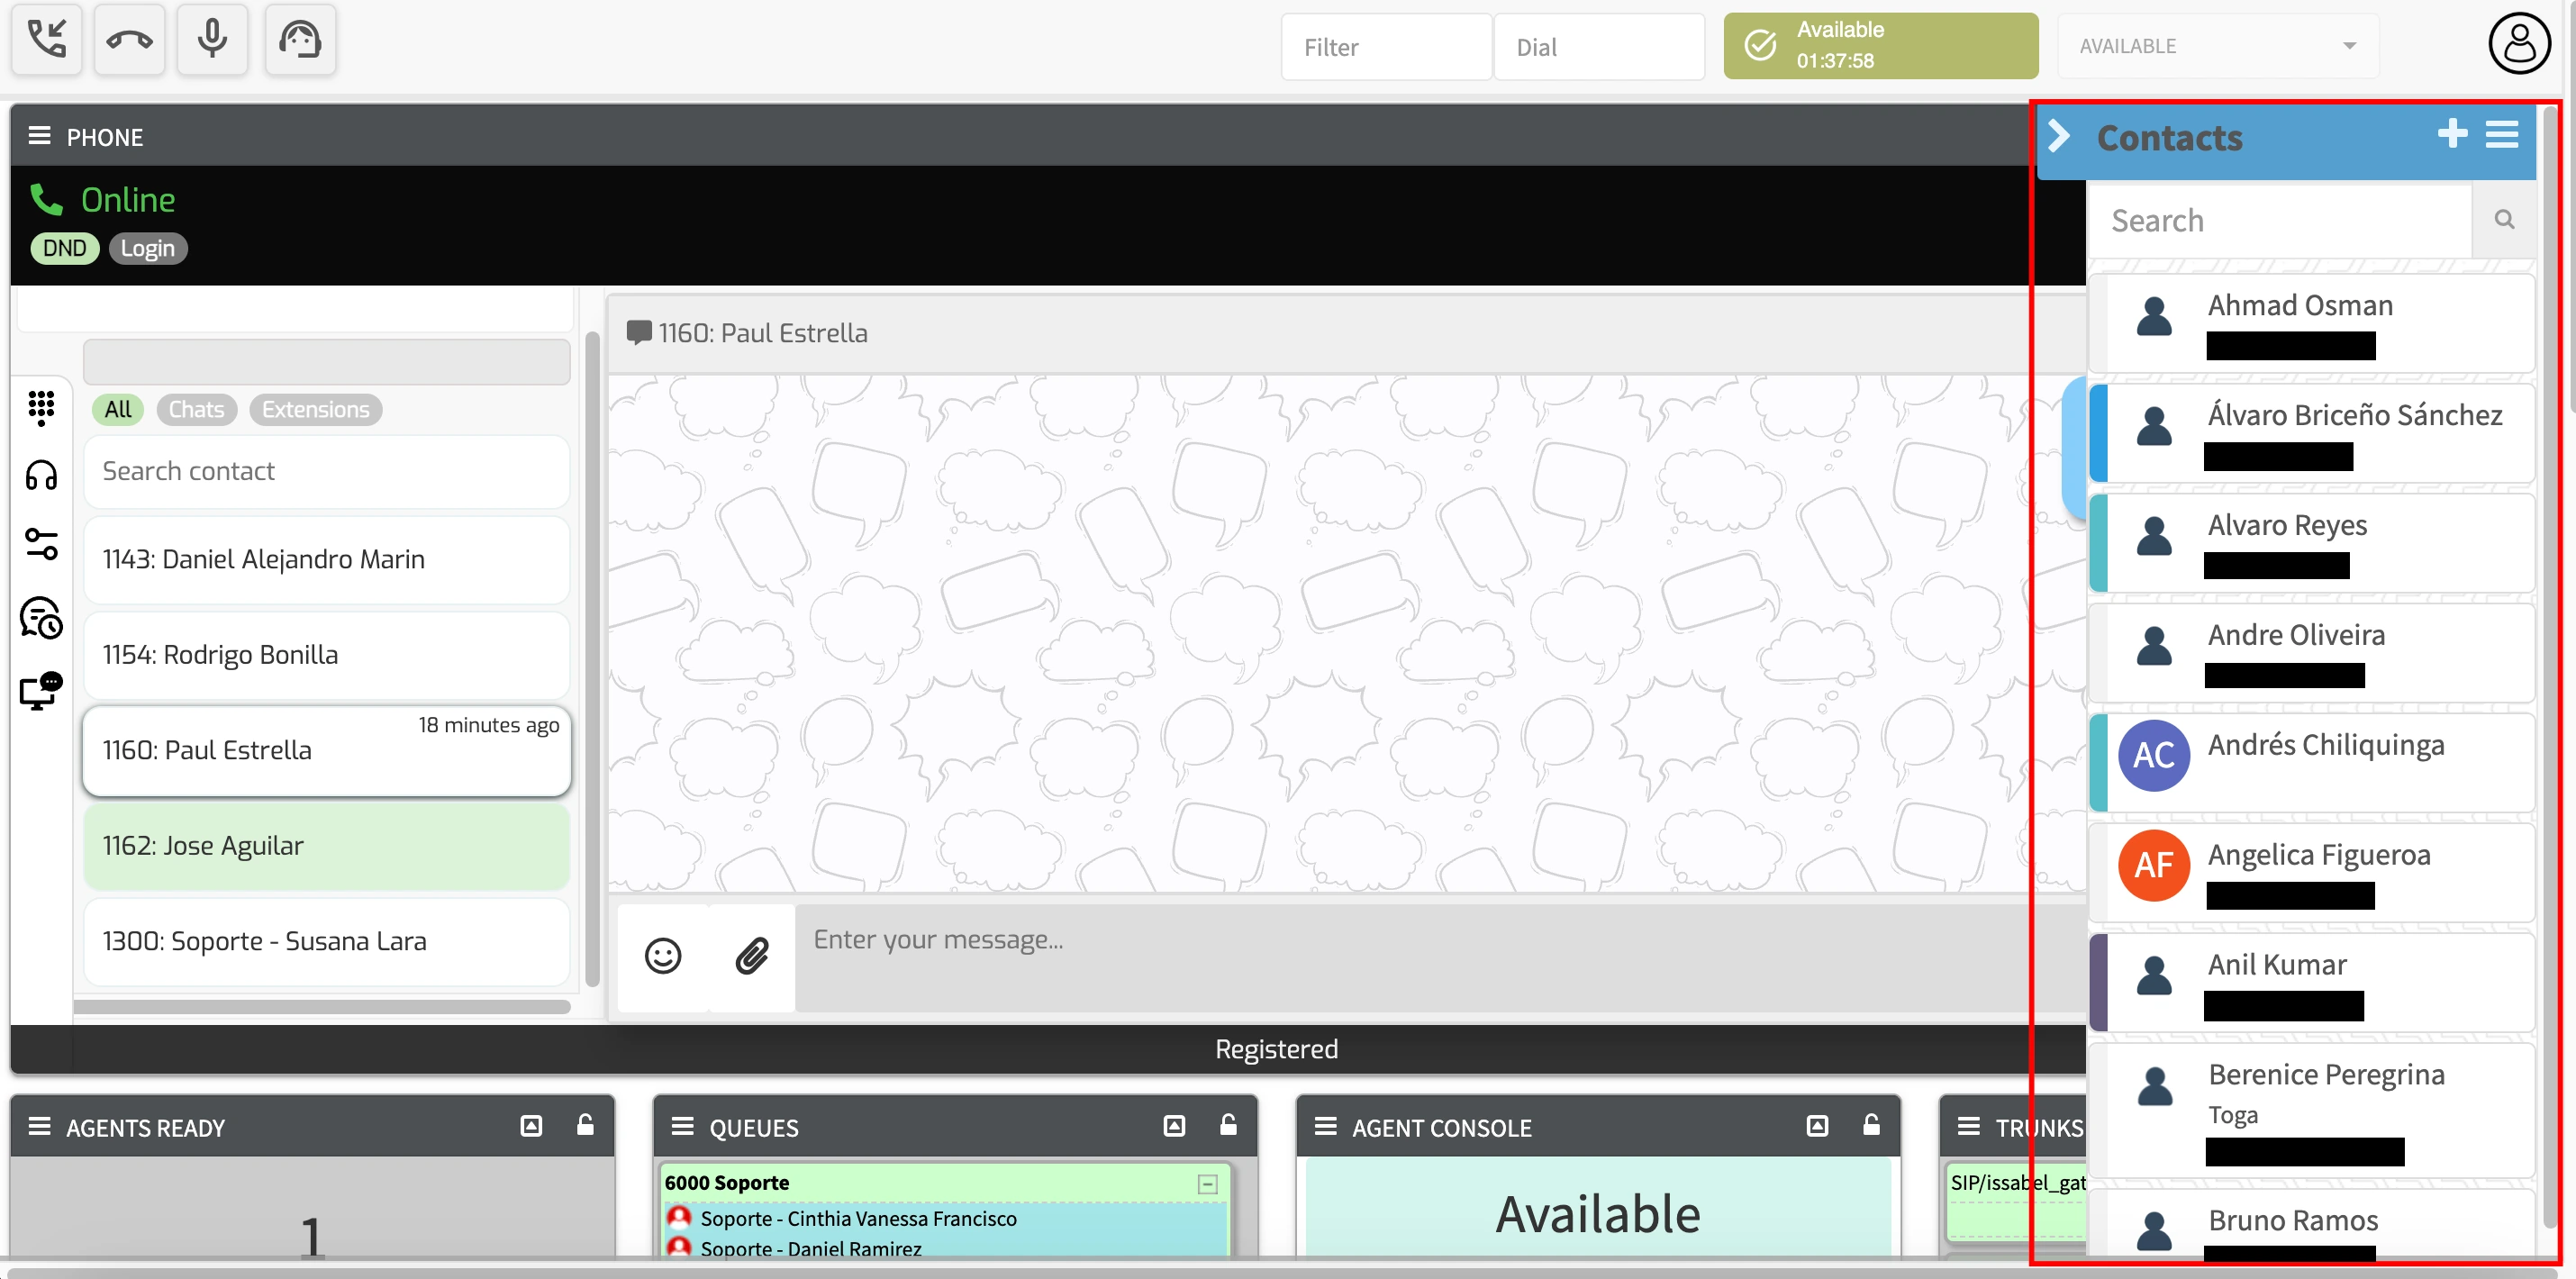The height and width of the screenshot is (1279, 2576).
Task: Attach a file to the chat
Action: [x=752, y=956]
